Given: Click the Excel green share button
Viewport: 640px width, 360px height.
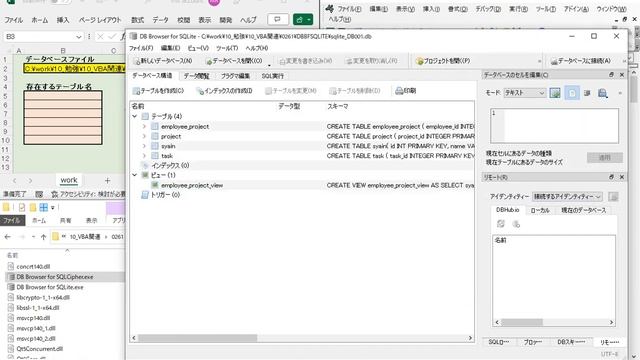Looking at the screenshot, I should click(303, 20).
